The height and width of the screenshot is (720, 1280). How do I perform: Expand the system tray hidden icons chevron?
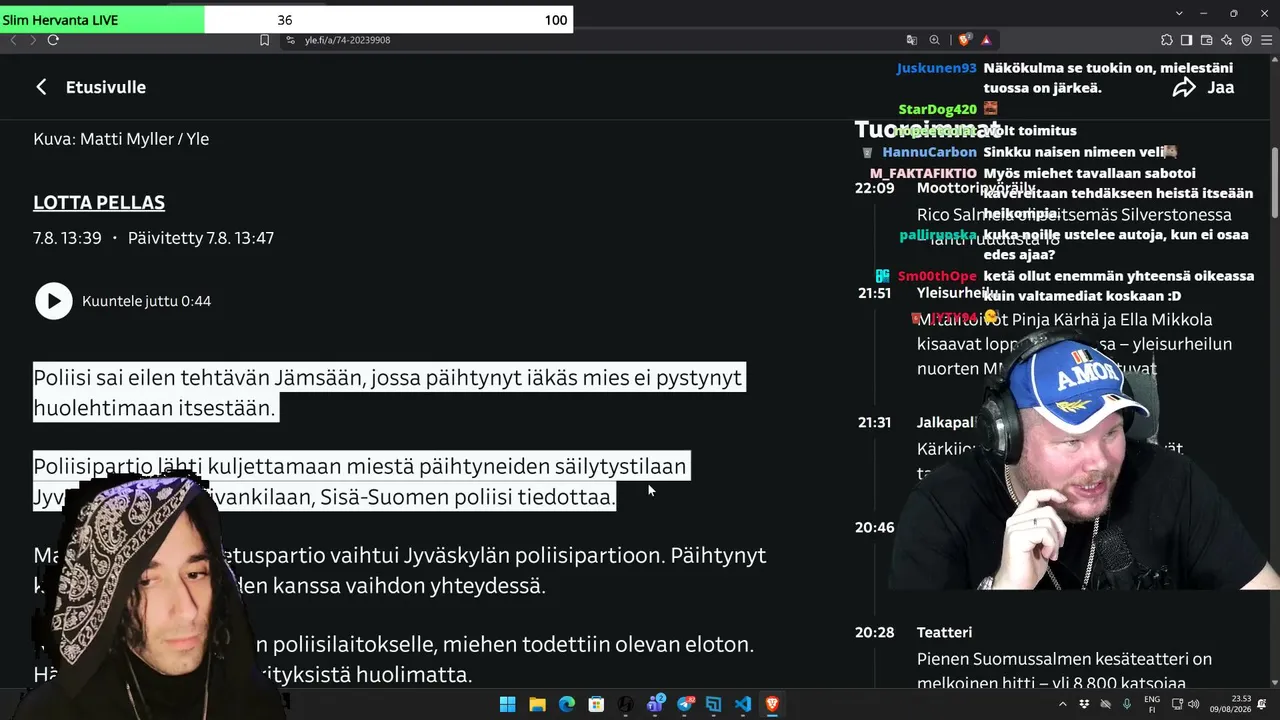1062,704
